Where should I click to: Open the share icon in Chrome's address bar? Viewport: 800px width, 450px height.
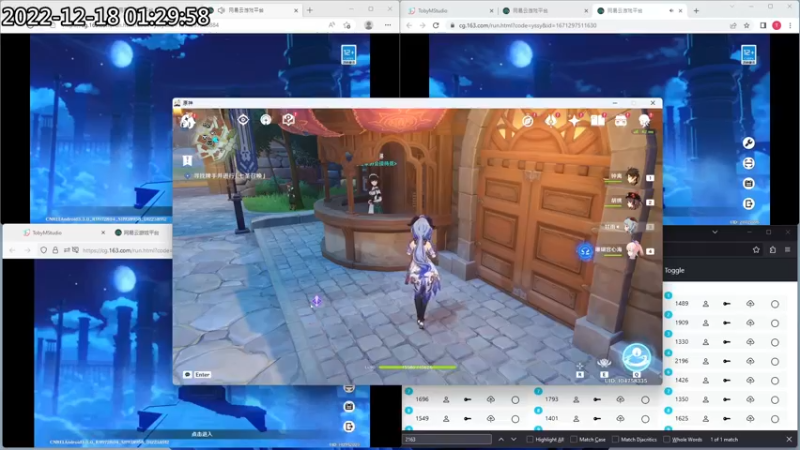coord(733,25)
